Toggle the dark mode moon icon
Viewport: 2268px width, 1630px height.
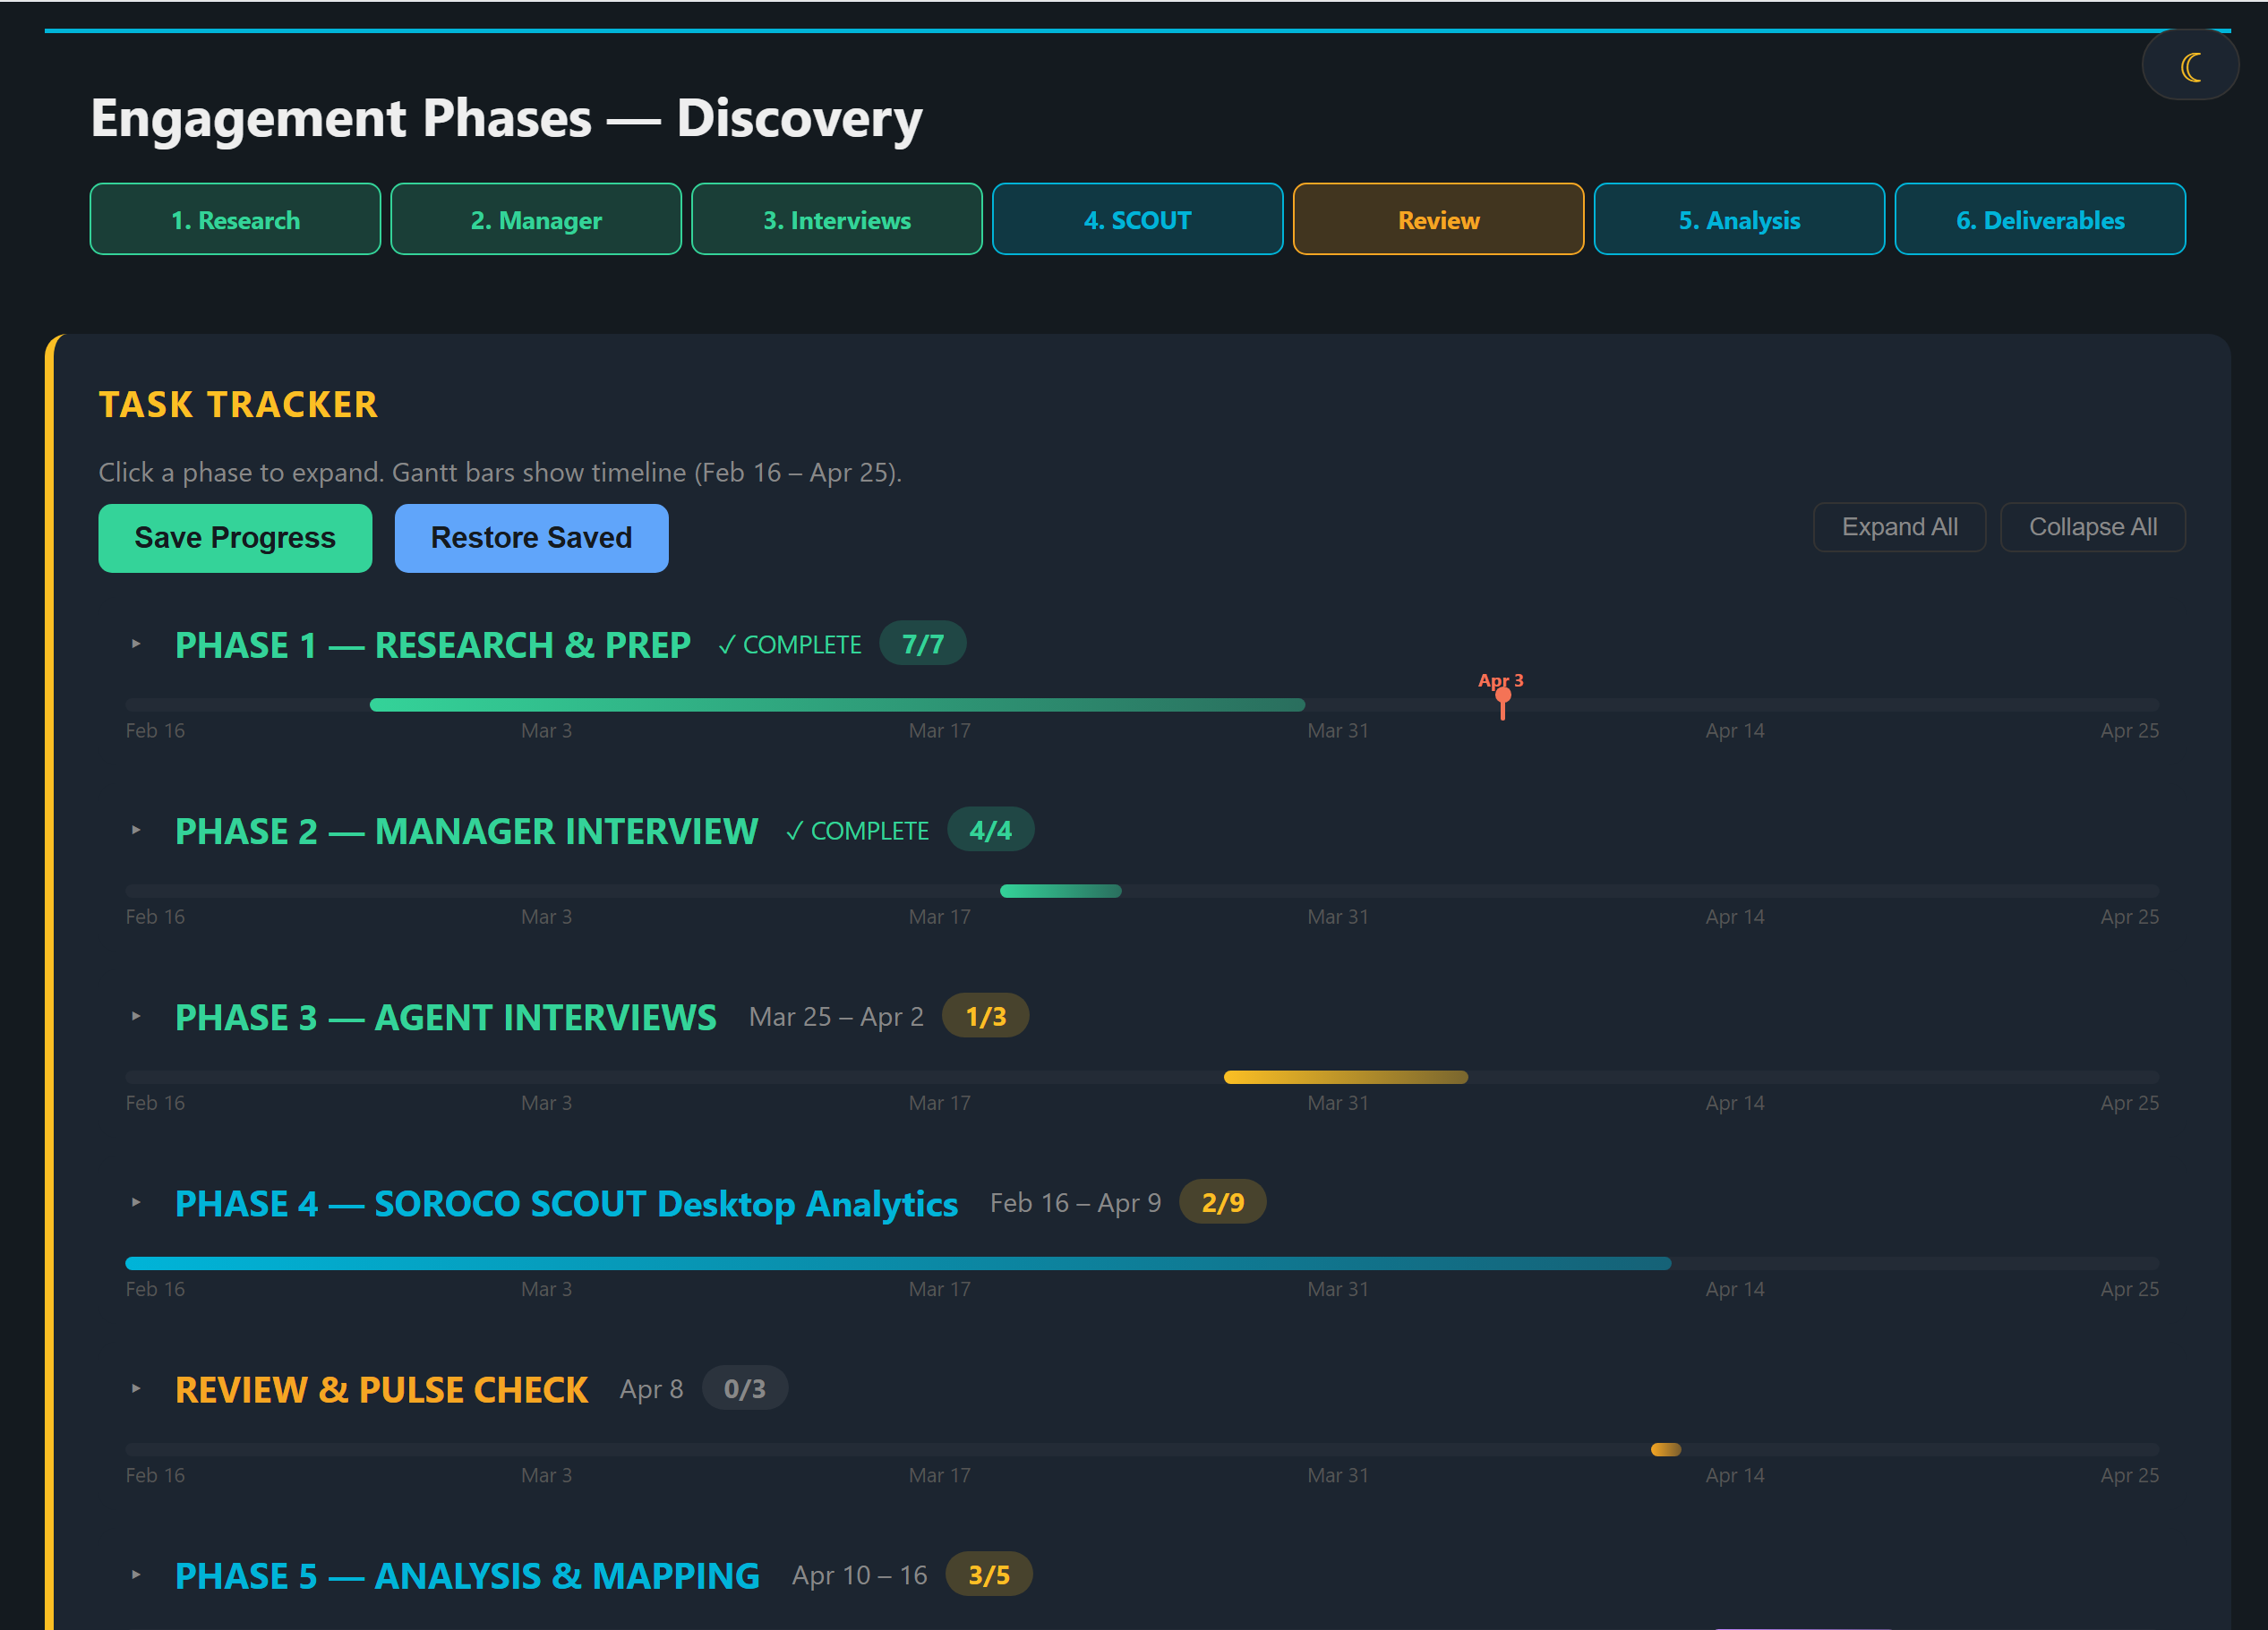[2190, 65]
